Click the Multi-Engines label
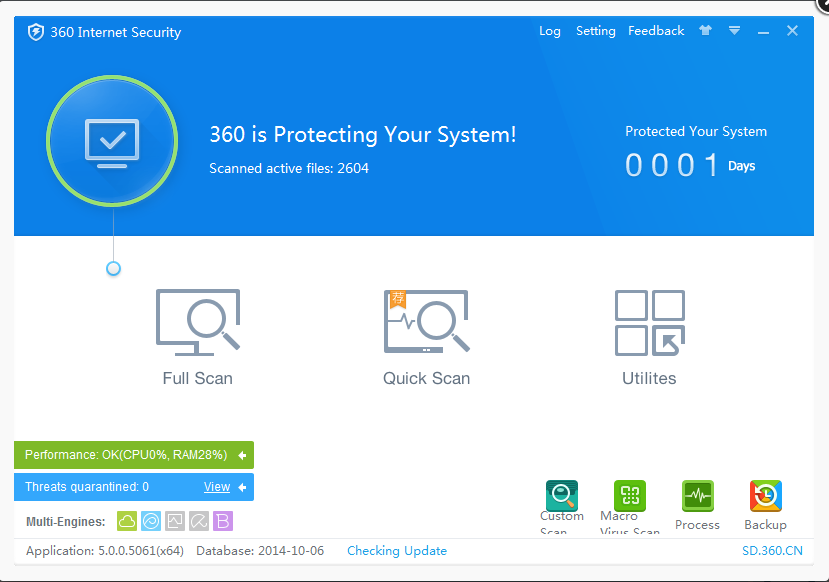 click(66, 522)
